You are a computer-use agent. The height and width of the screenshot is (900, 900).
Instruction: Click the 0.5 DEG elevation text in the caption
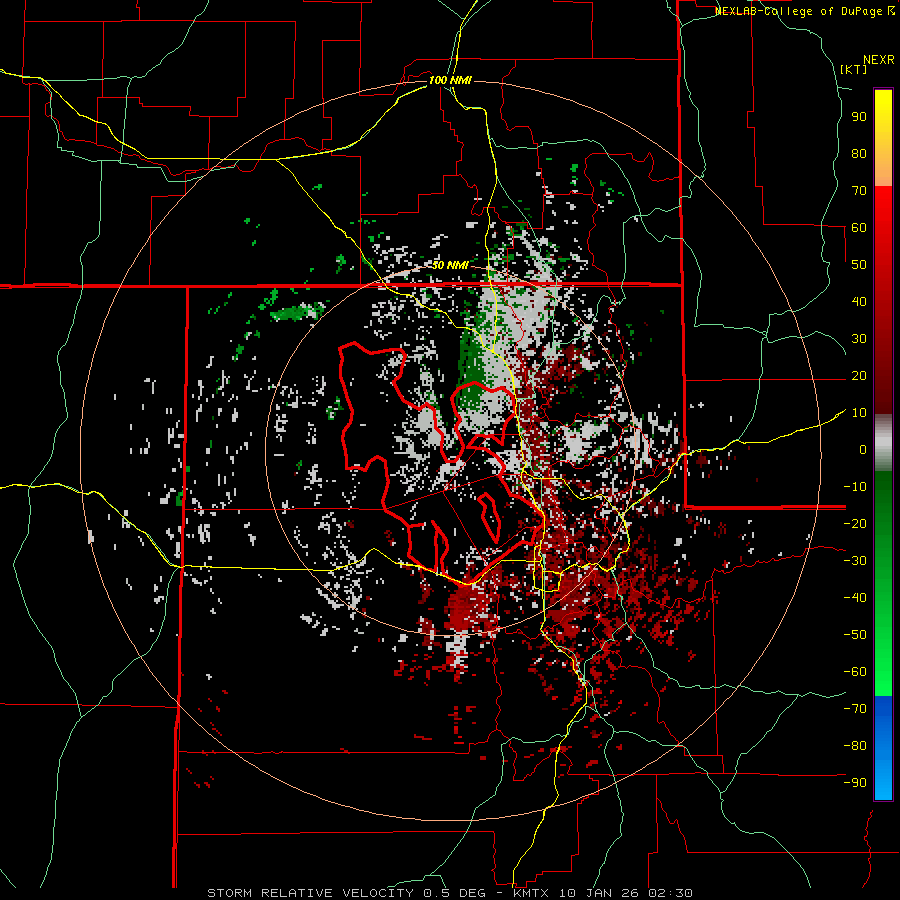453,893
